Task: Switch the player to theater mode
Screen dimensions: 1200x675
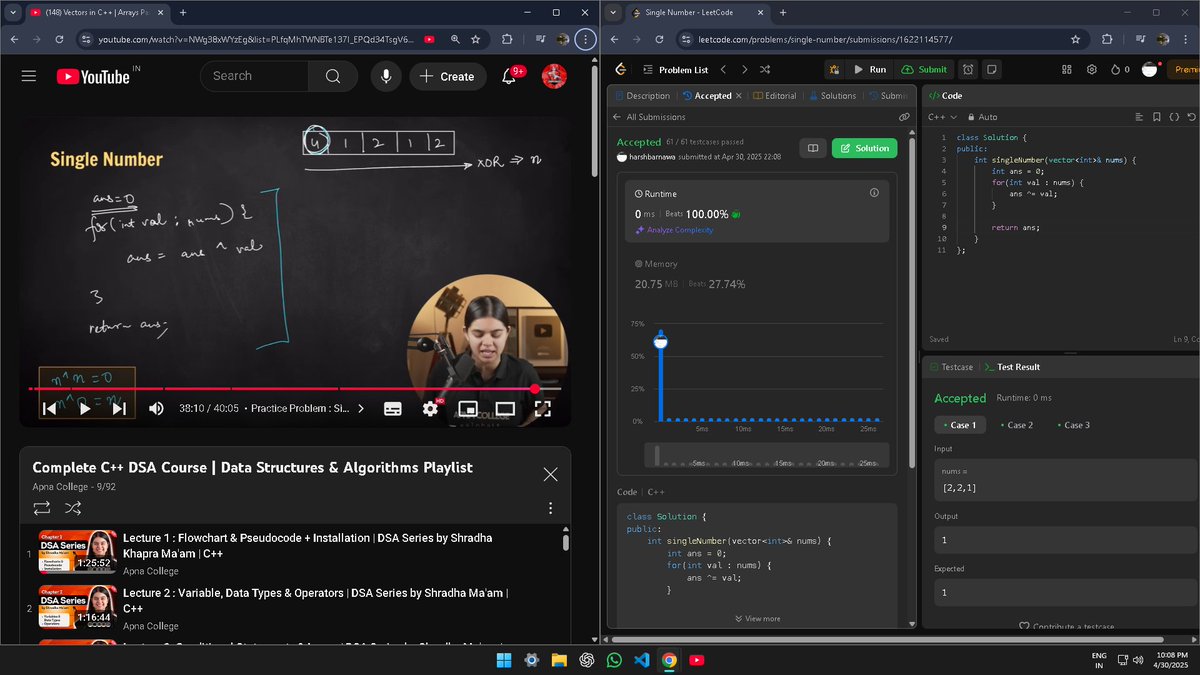Action: tap(505, 408)
